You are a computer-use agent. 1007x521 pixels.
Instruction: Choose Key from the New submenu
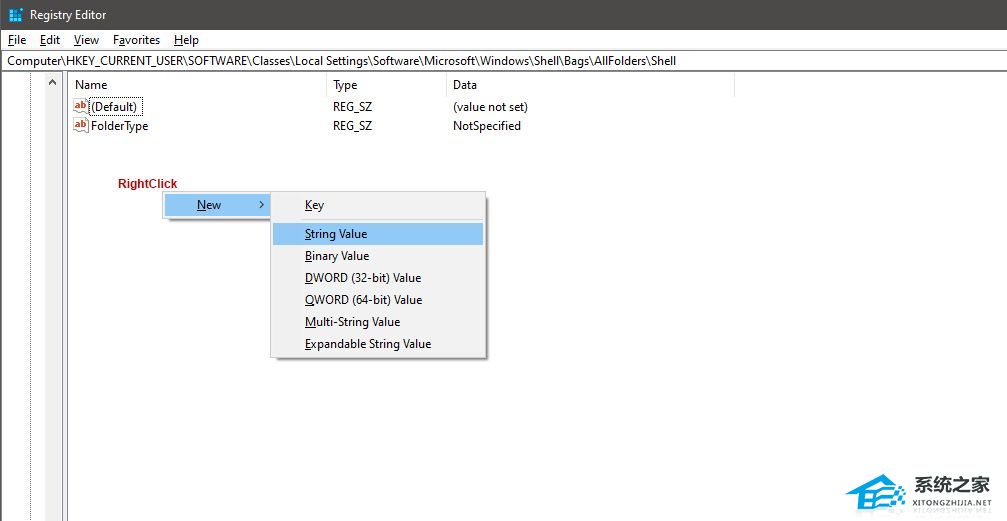(x=378, y=205)
